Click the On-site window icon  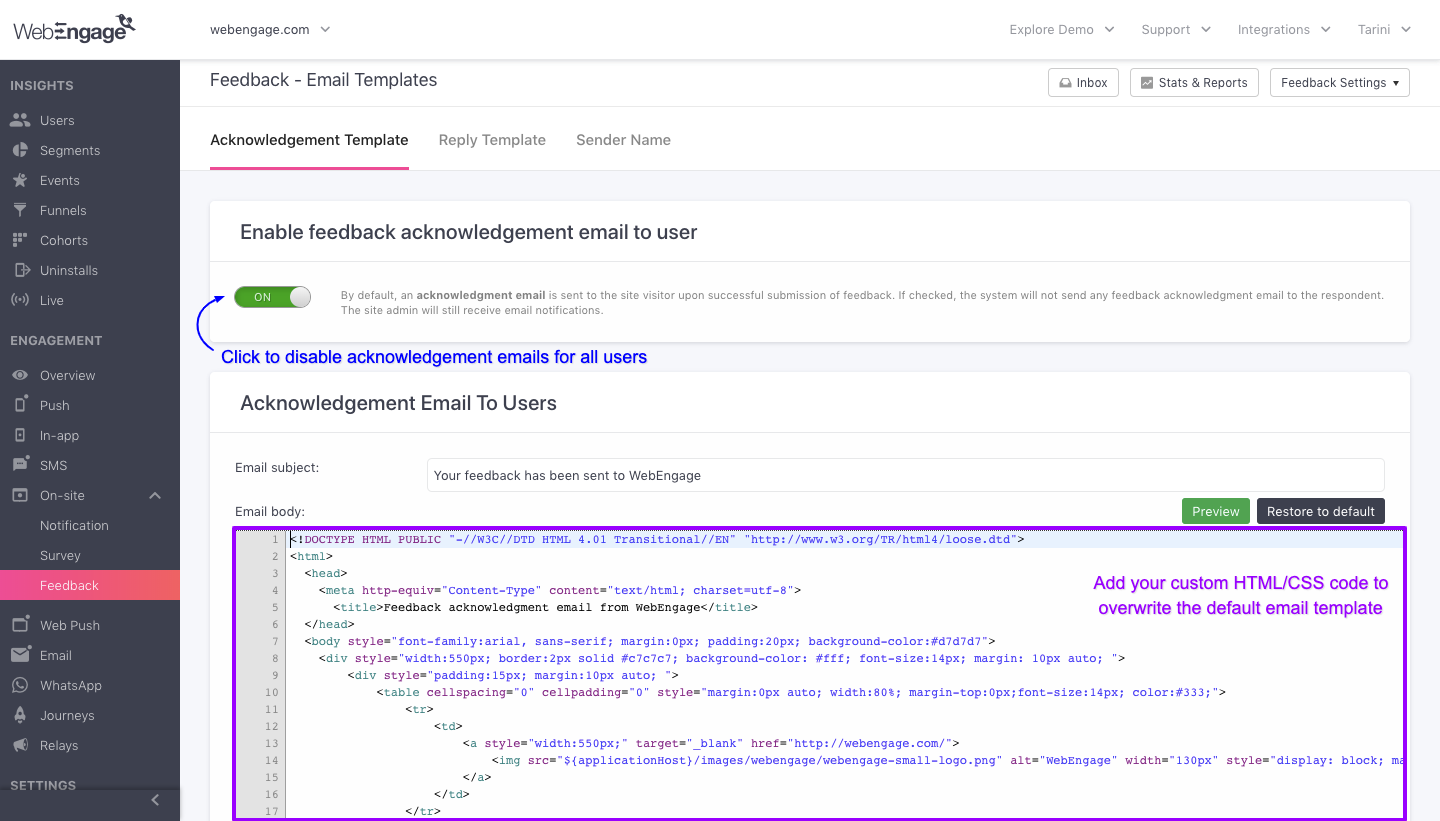(20, 495)
